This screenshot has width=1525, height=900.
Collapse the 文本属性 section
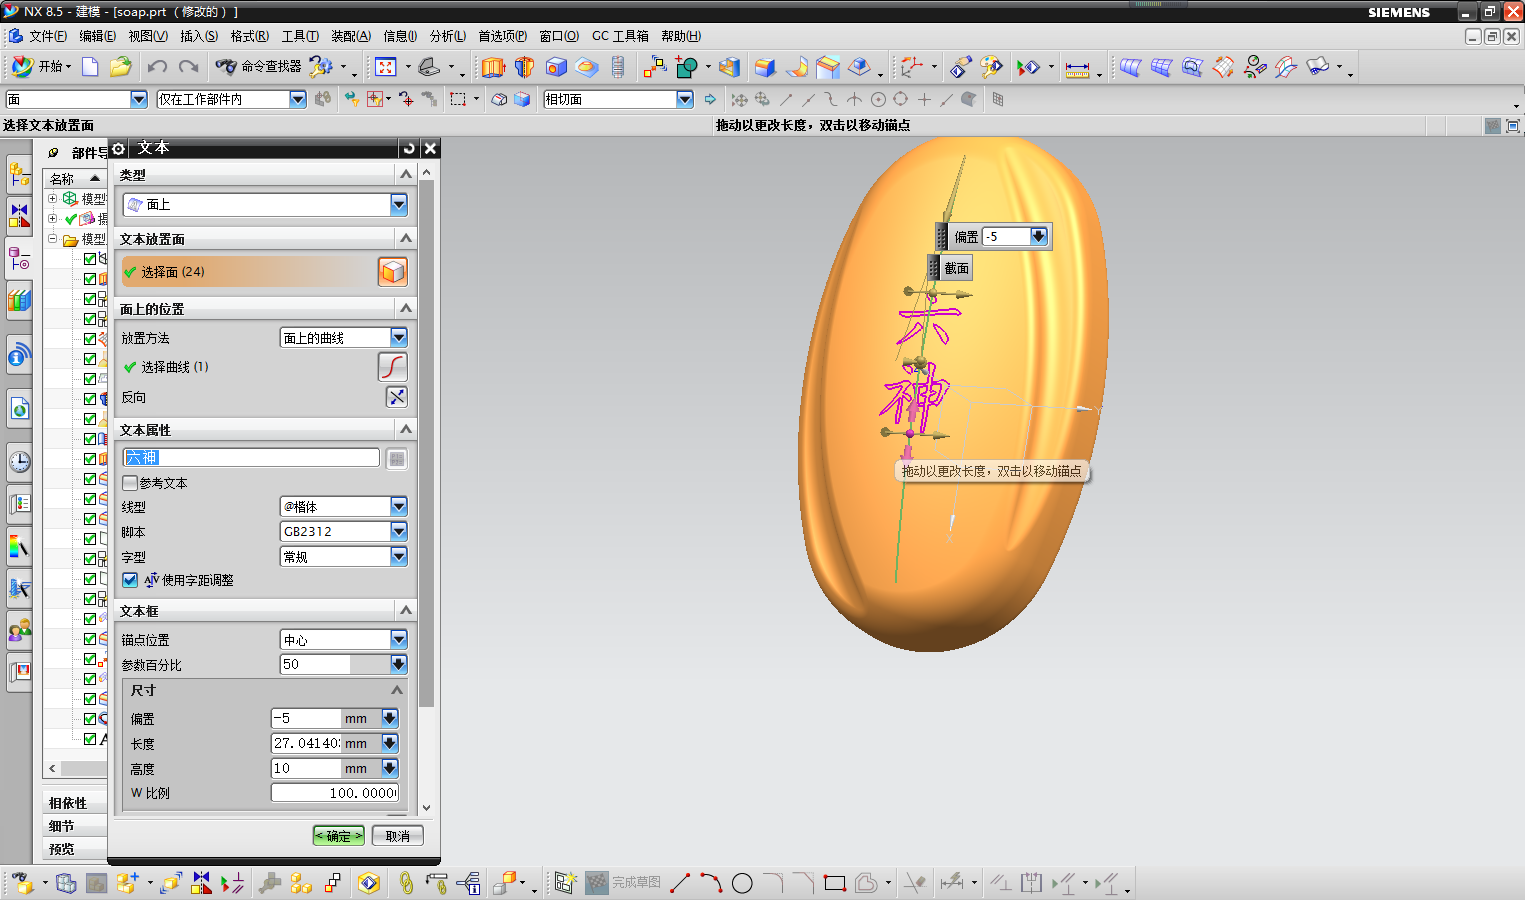405,429
